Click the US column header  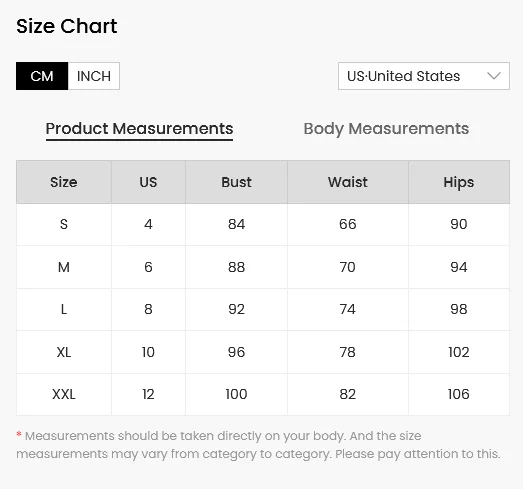pyautogui.click(x=148, y=182)
